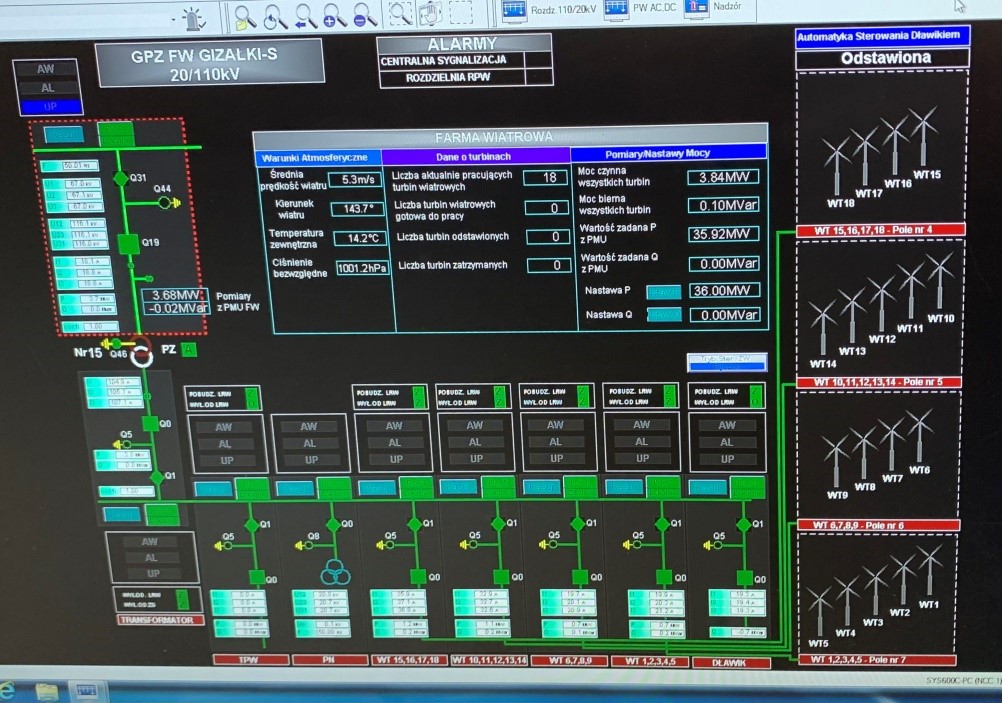
Task: Click the GPZ FW GIZAŁKI-S 20/110kV title plate
Action: (209, 64)
